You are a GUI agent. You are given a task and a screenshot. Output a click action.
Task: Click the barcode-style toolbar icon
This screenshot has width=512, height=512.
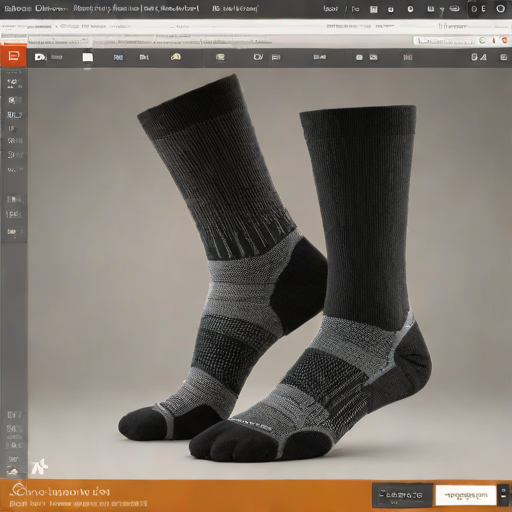(408, 58)
